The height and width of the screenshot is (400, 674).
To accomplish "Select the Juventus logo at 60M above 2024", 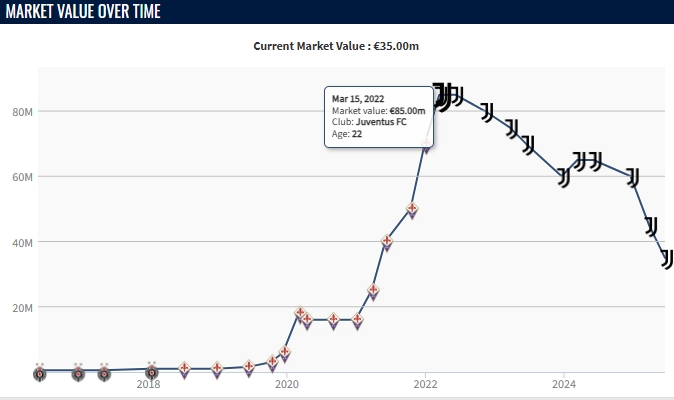I will (564, 178).
